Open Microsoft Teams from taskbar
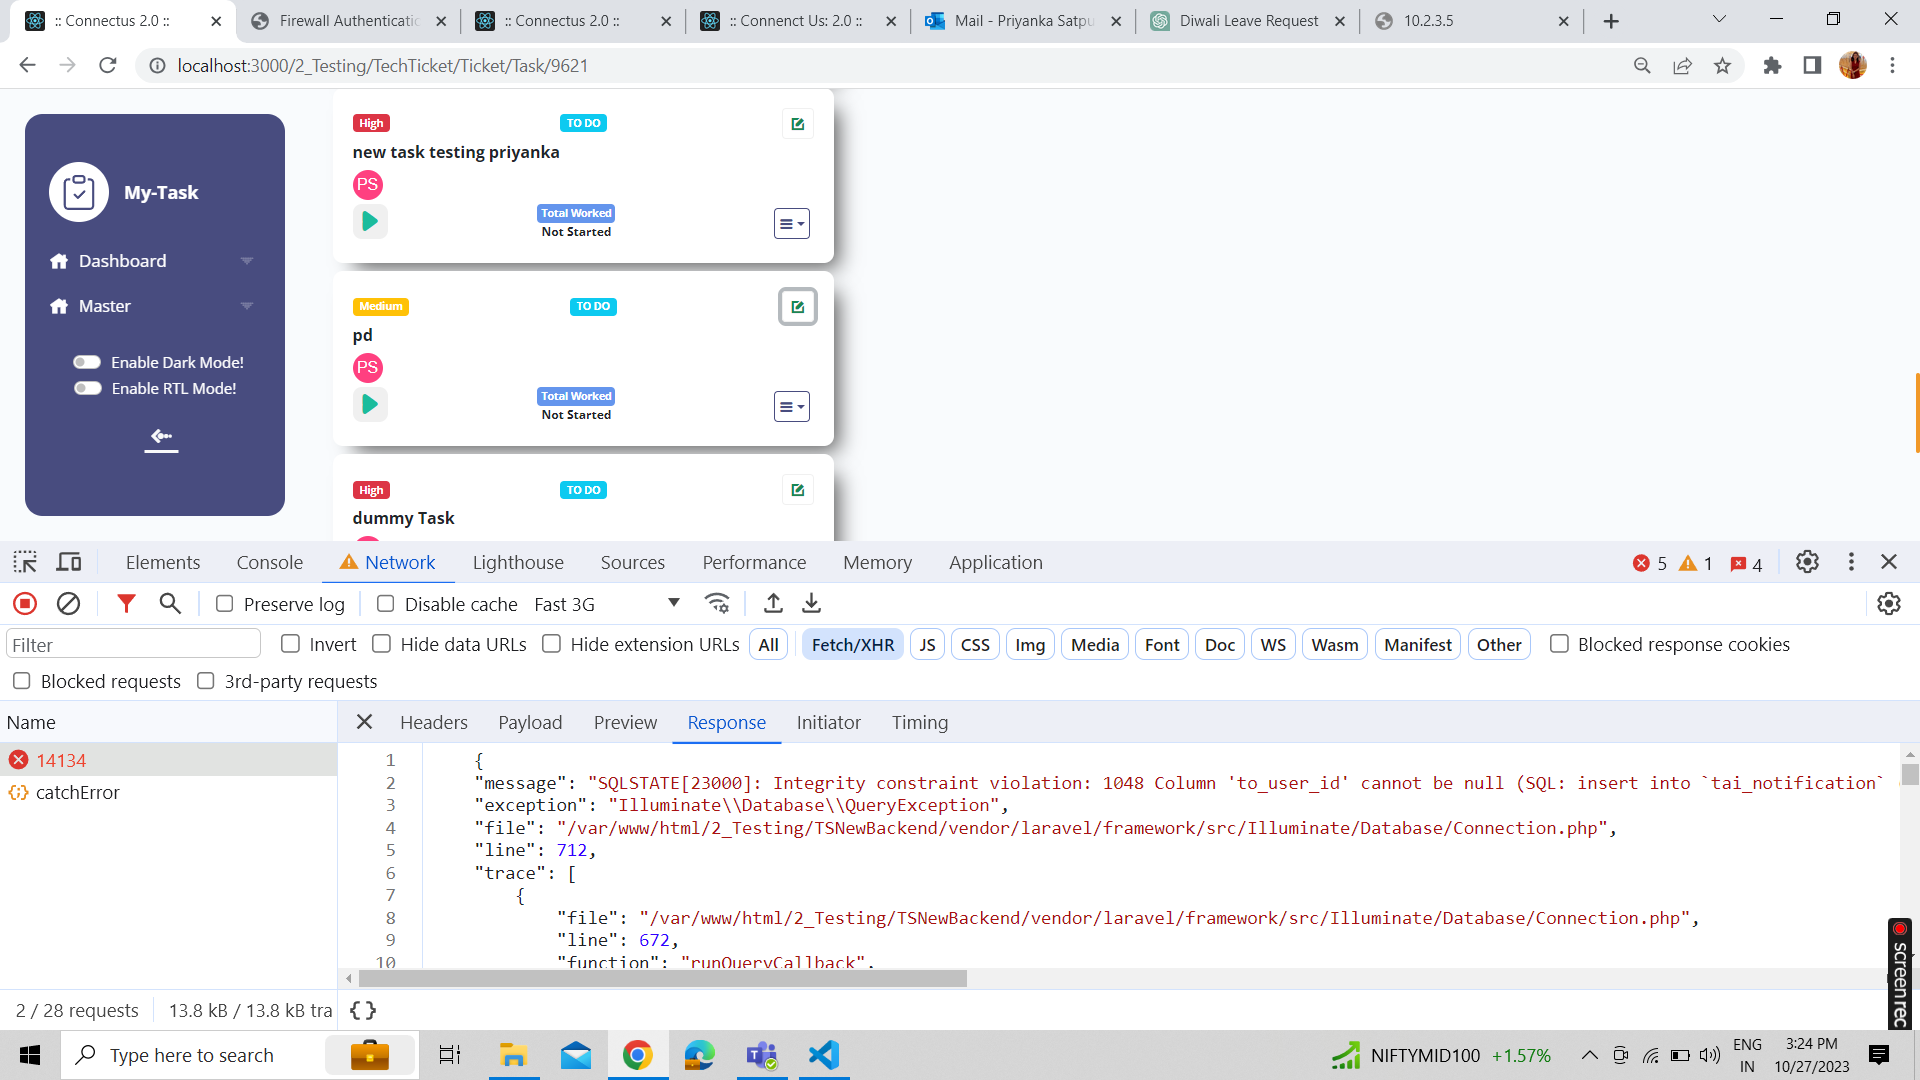The width and height of the screenshot is (1920, 1080). click(x=762, y=1055)
